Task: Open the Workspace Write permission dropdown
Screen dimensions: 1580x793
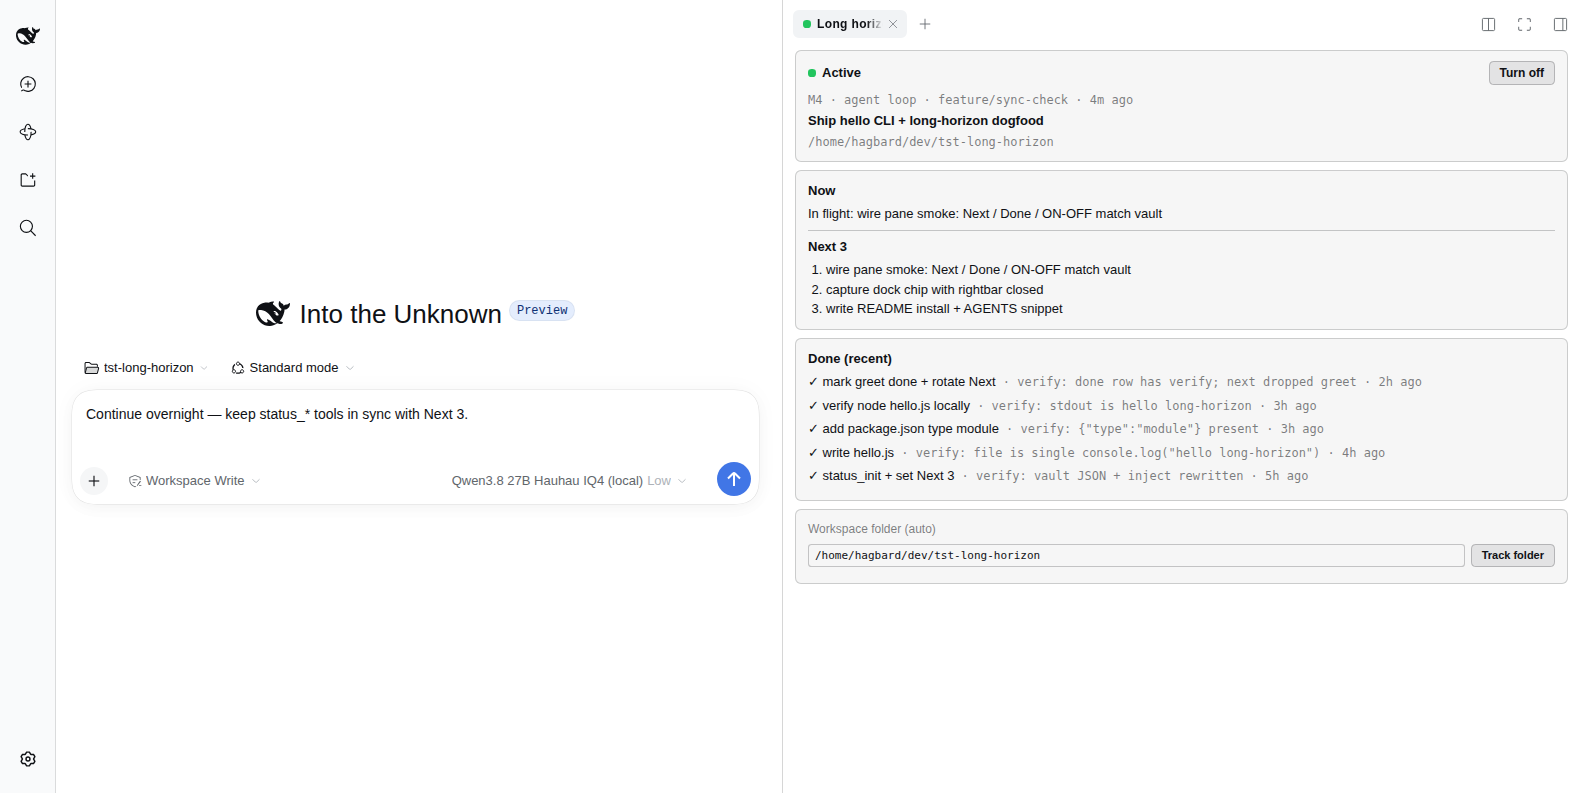Action: tap(195, 481)
